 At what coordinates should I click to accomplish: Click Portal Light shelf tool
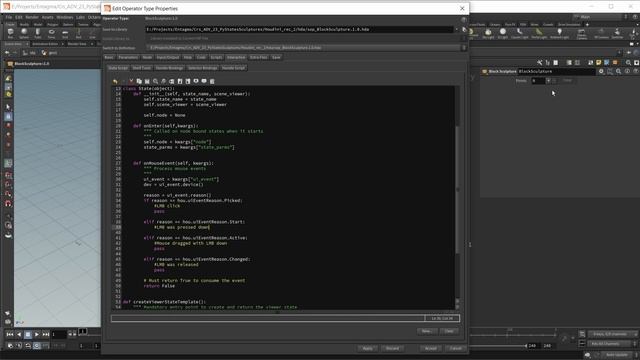(539, 33)
